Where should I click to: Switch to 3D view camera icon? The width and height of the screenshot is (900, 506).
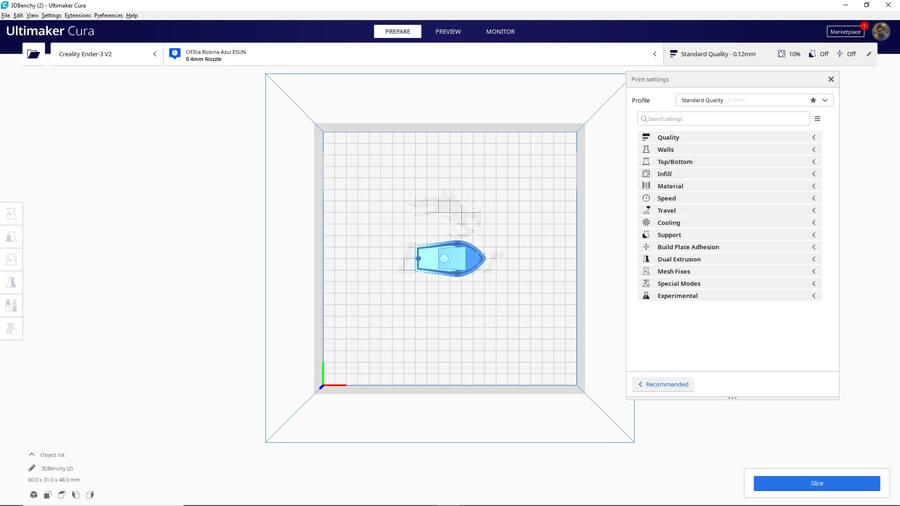[x=33, y=494]
